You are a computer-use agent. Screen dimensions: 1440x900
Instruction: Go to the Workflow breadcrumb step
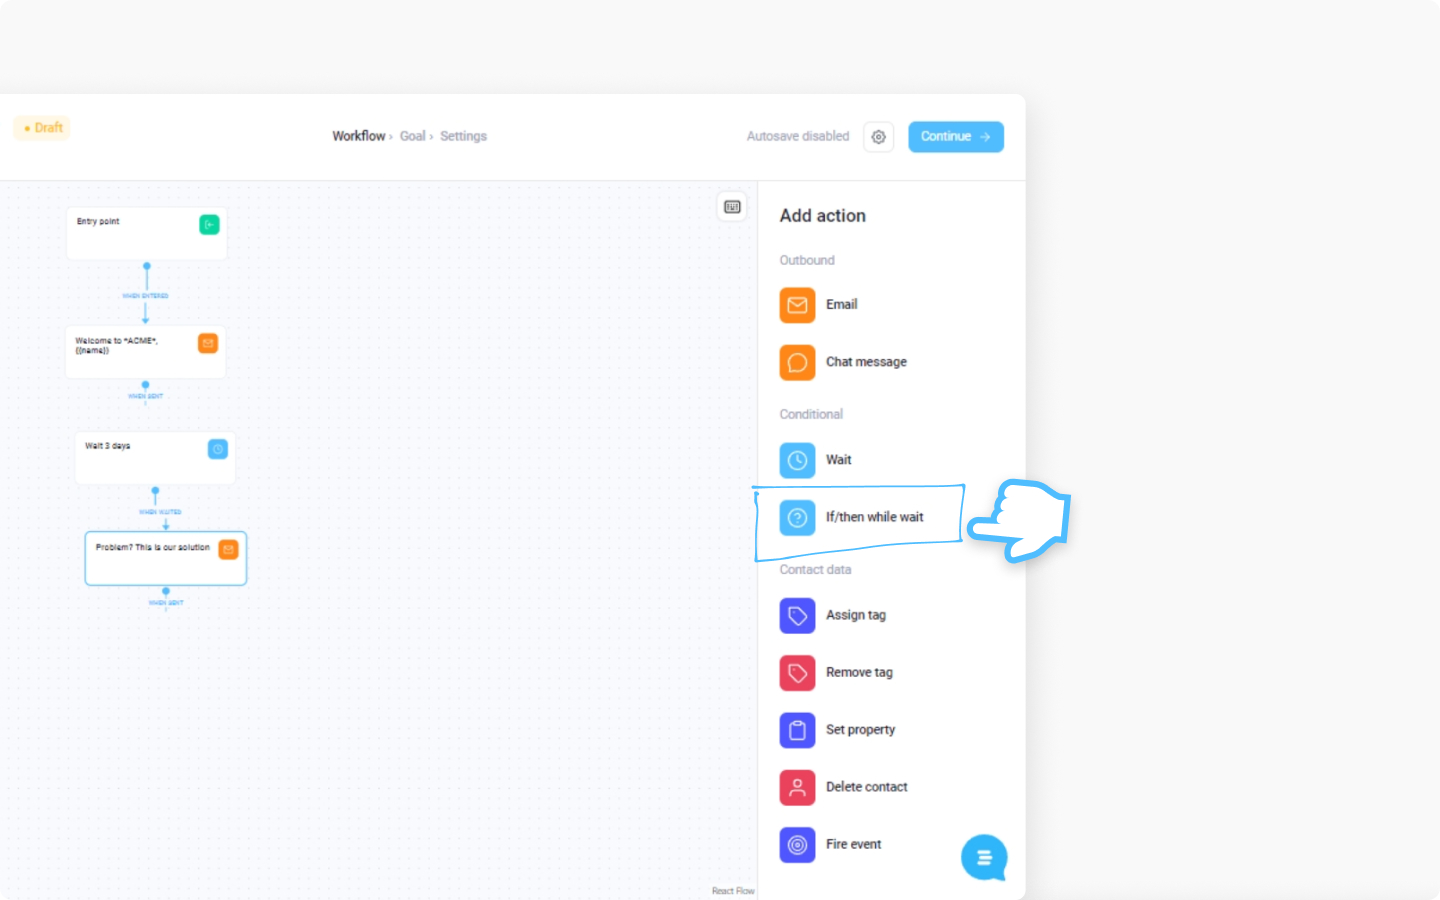coord(359,136)
